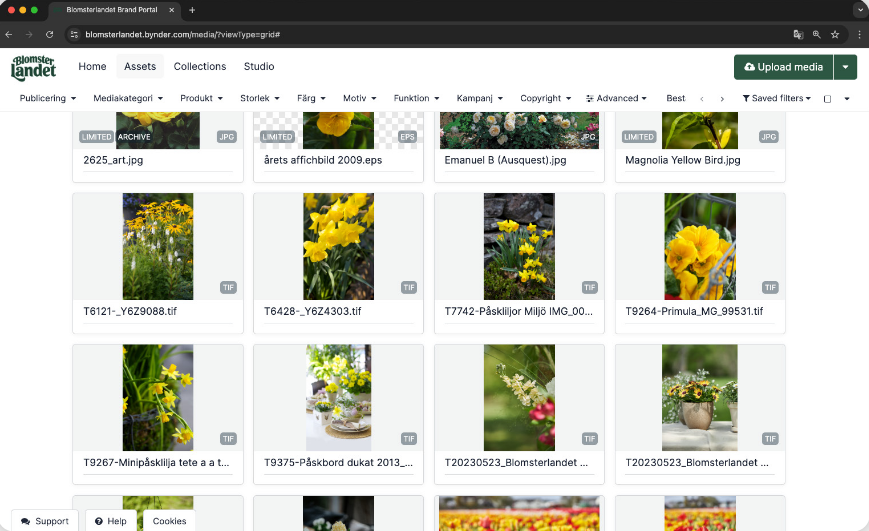Image resolution: width=869 pixels, height=531 pixels.
Task: Click the Blomsterlandet logo
Action: pyautogui.click(x=34, y=68)
